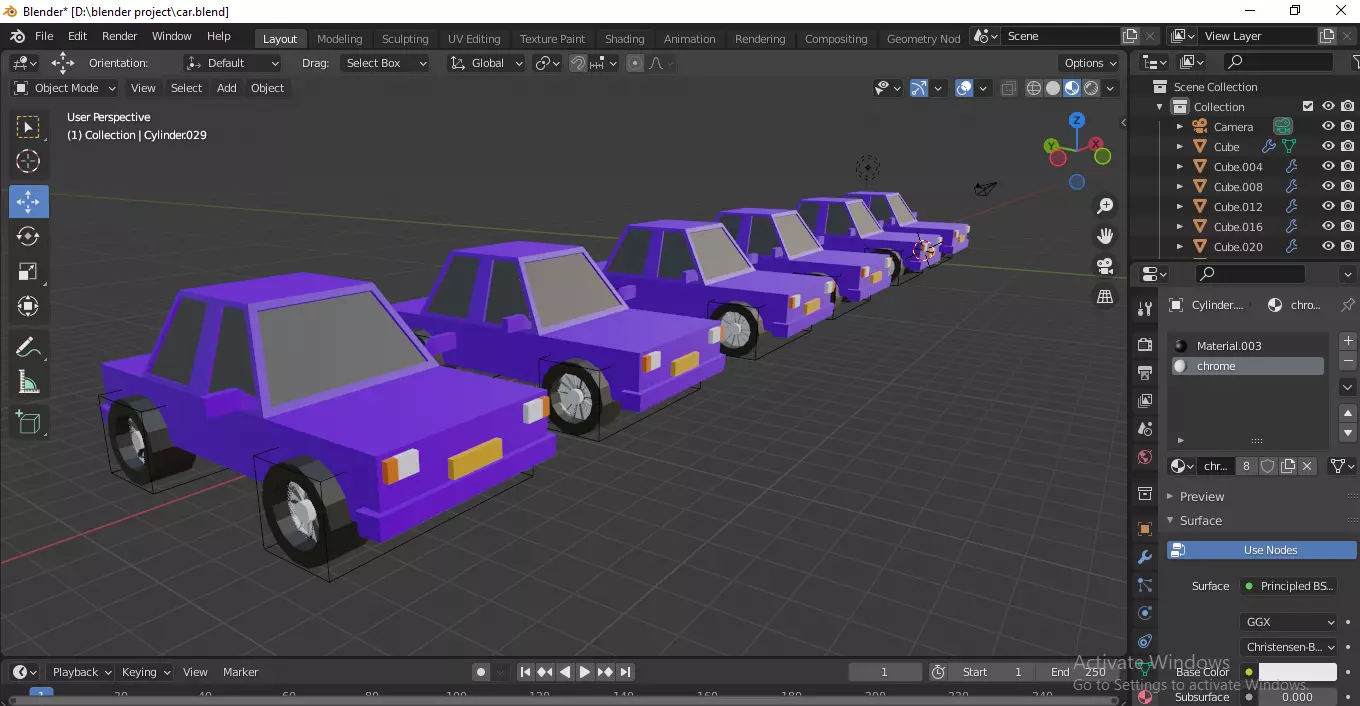Image resolution: width=1360 pixels, height=706 pixels.
Task: Open the Object properties tab
Action: pos(1145,528)
